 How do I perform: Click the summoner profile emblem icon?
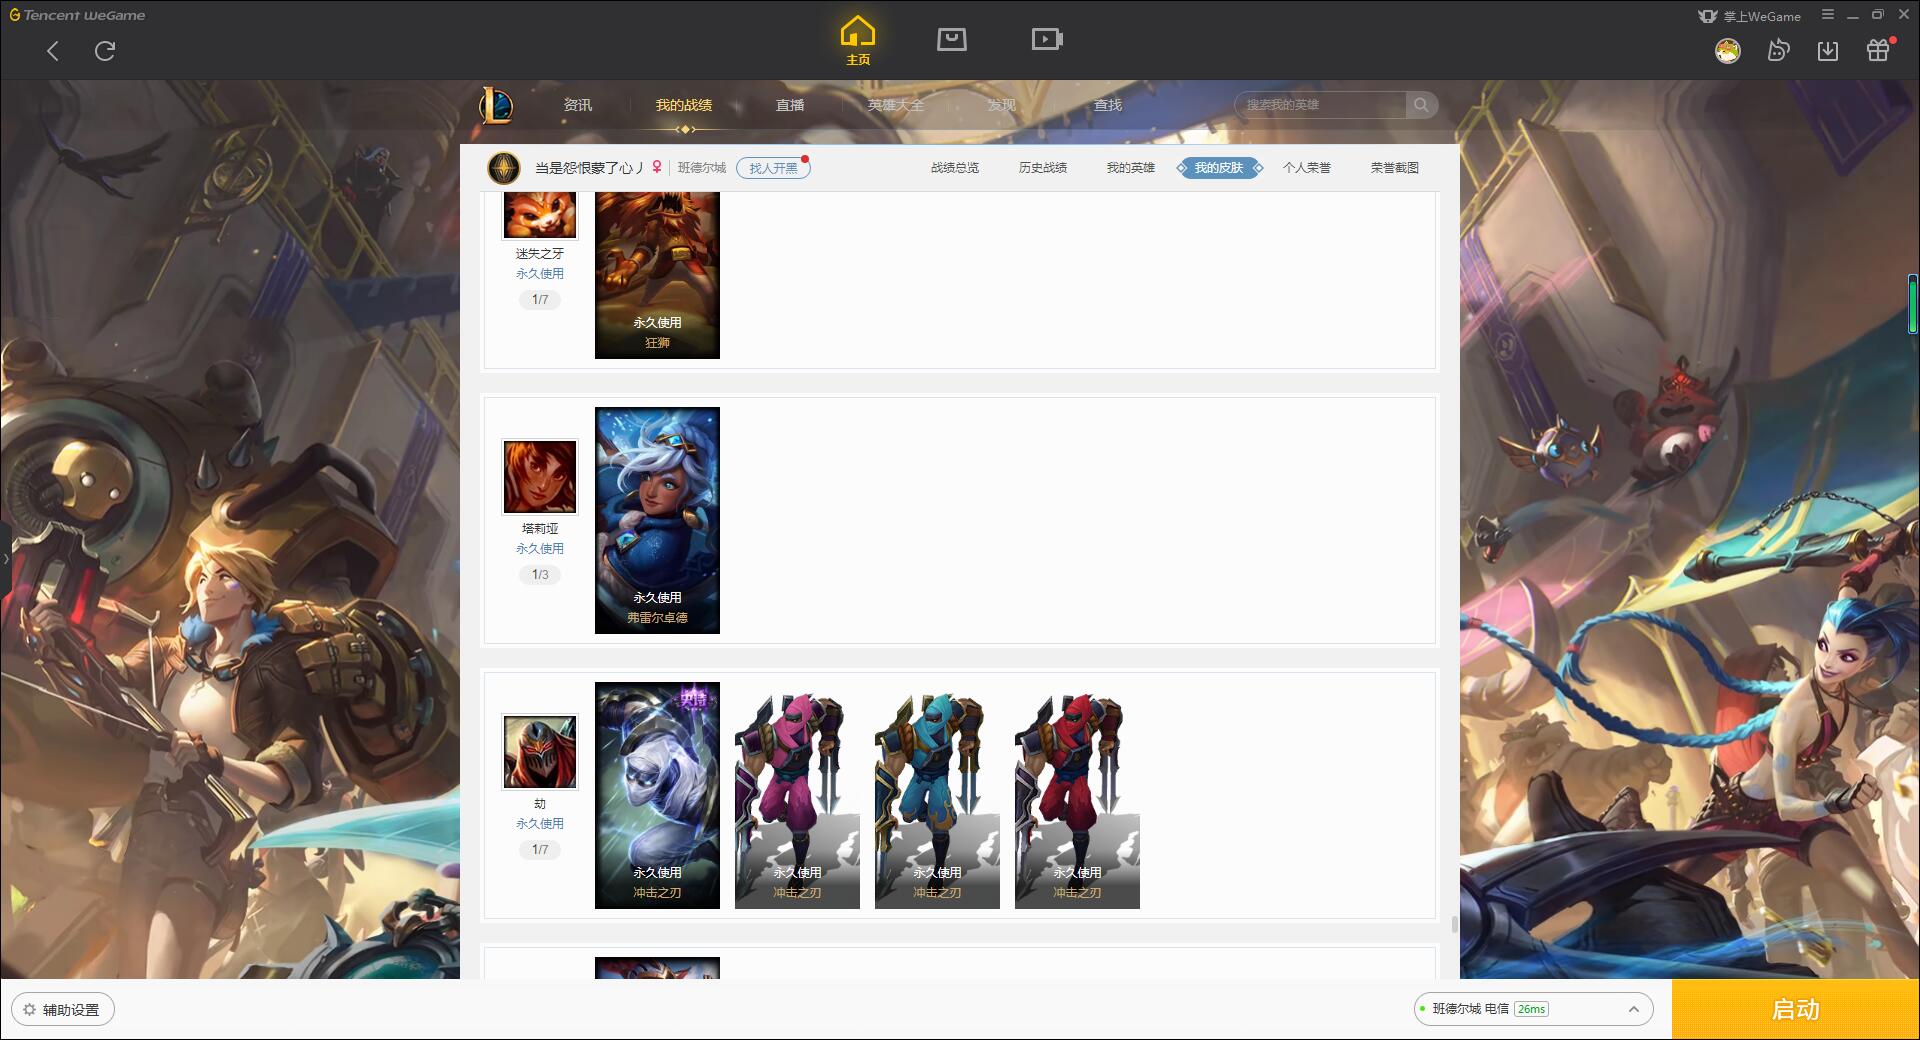point(504,168)
